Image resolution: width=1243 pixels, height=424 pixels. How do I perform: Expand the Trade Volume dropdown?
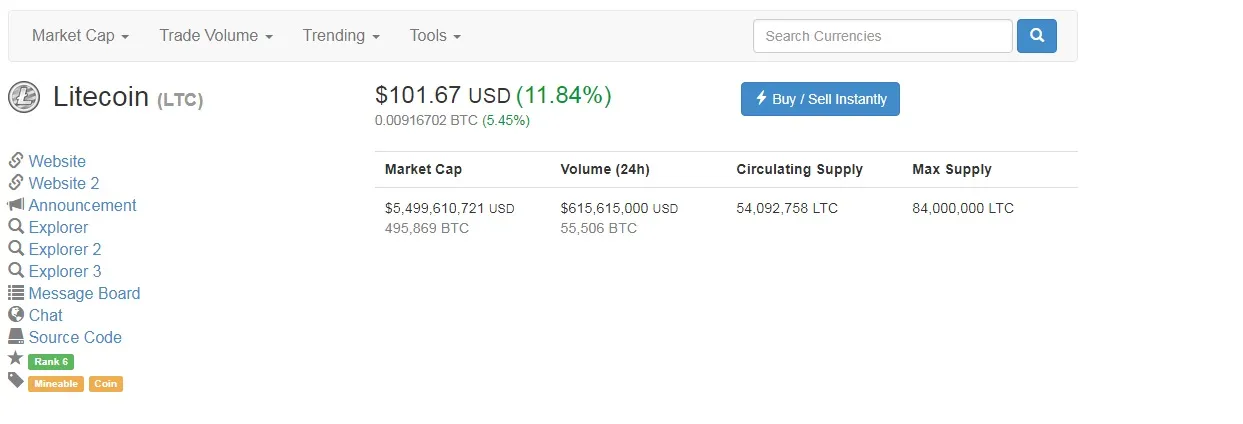coord(216,35)
